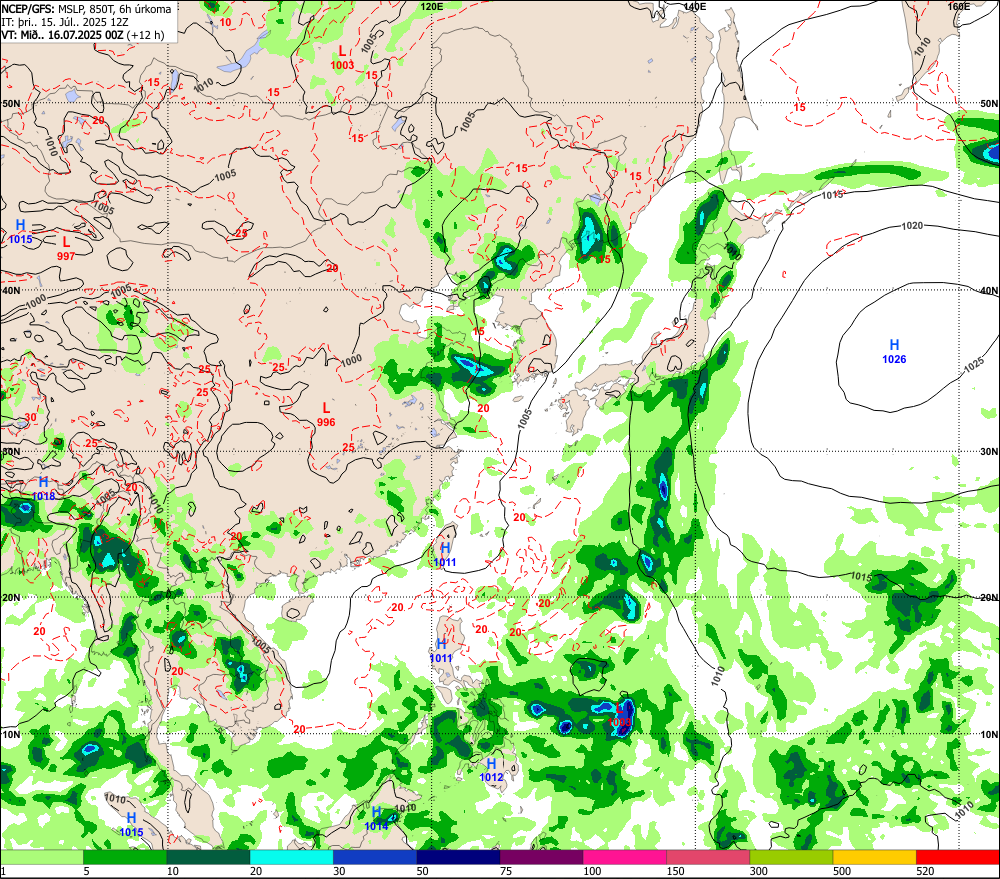Click the H 1011 marker over Luzon
Screen dimensions: 1000x879
click(441, 651)
